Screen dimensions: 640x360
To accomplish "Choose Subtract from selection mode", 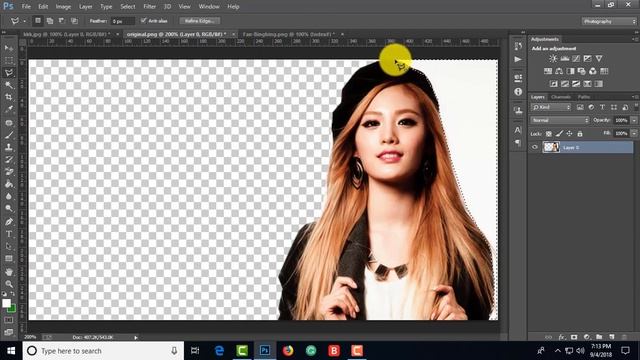I will coord(62,20).
